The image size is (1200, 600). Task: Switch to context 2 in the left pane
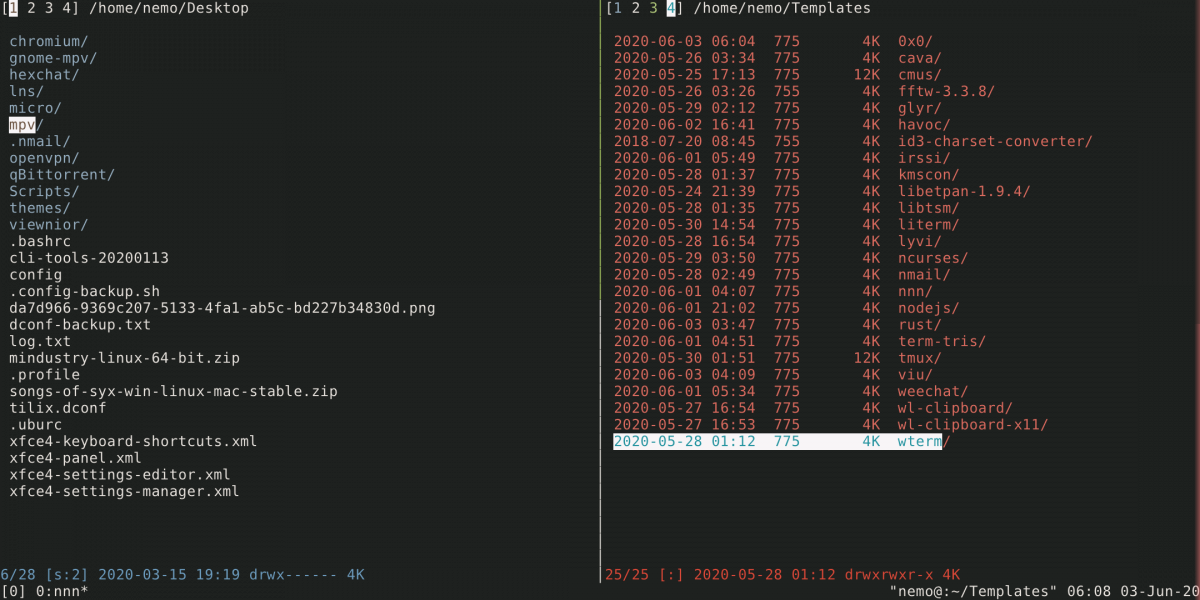[x=30, y=8]
